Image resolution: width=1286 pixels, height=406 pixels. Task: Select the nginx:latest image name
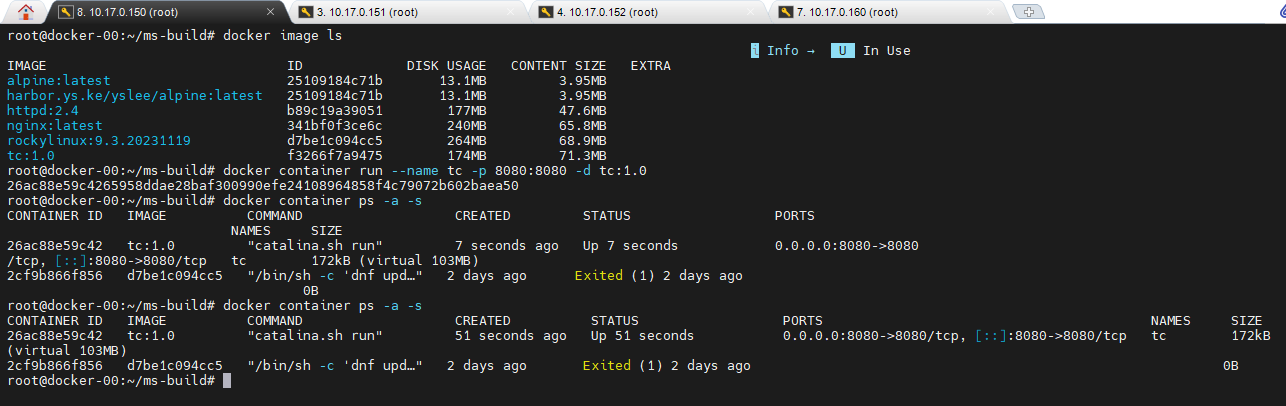[x=55, y=125]
